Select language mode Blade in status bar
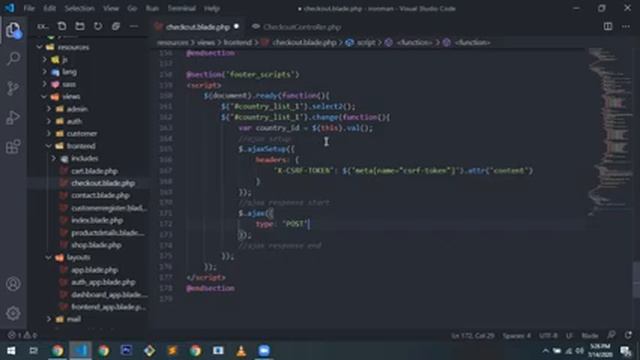Image resolution: width=640 pixels, height=360 pixels. pyautogui.click(x=589, y=336)
